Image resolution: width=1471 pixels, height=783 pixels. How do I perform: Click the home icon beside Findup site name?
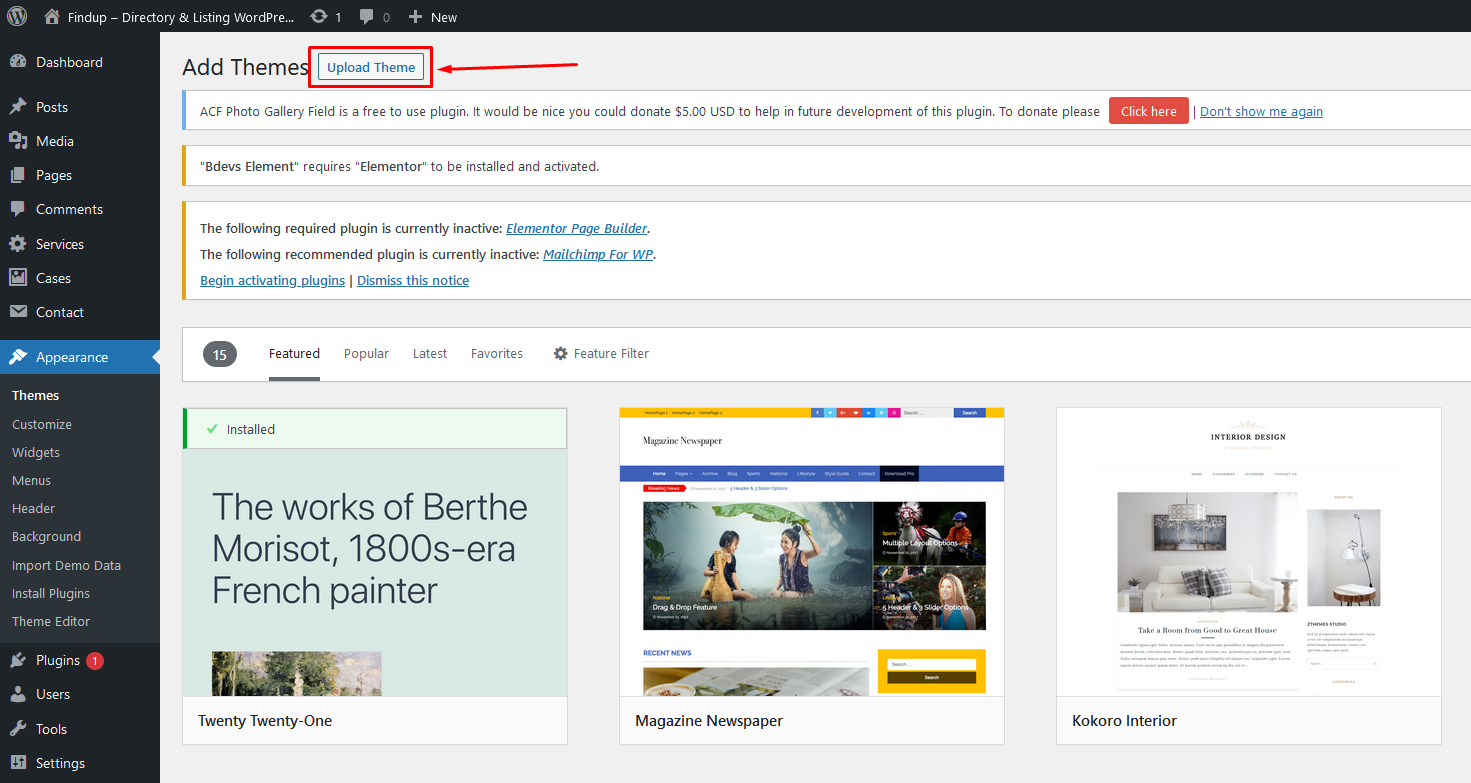[x=53, y=16]
